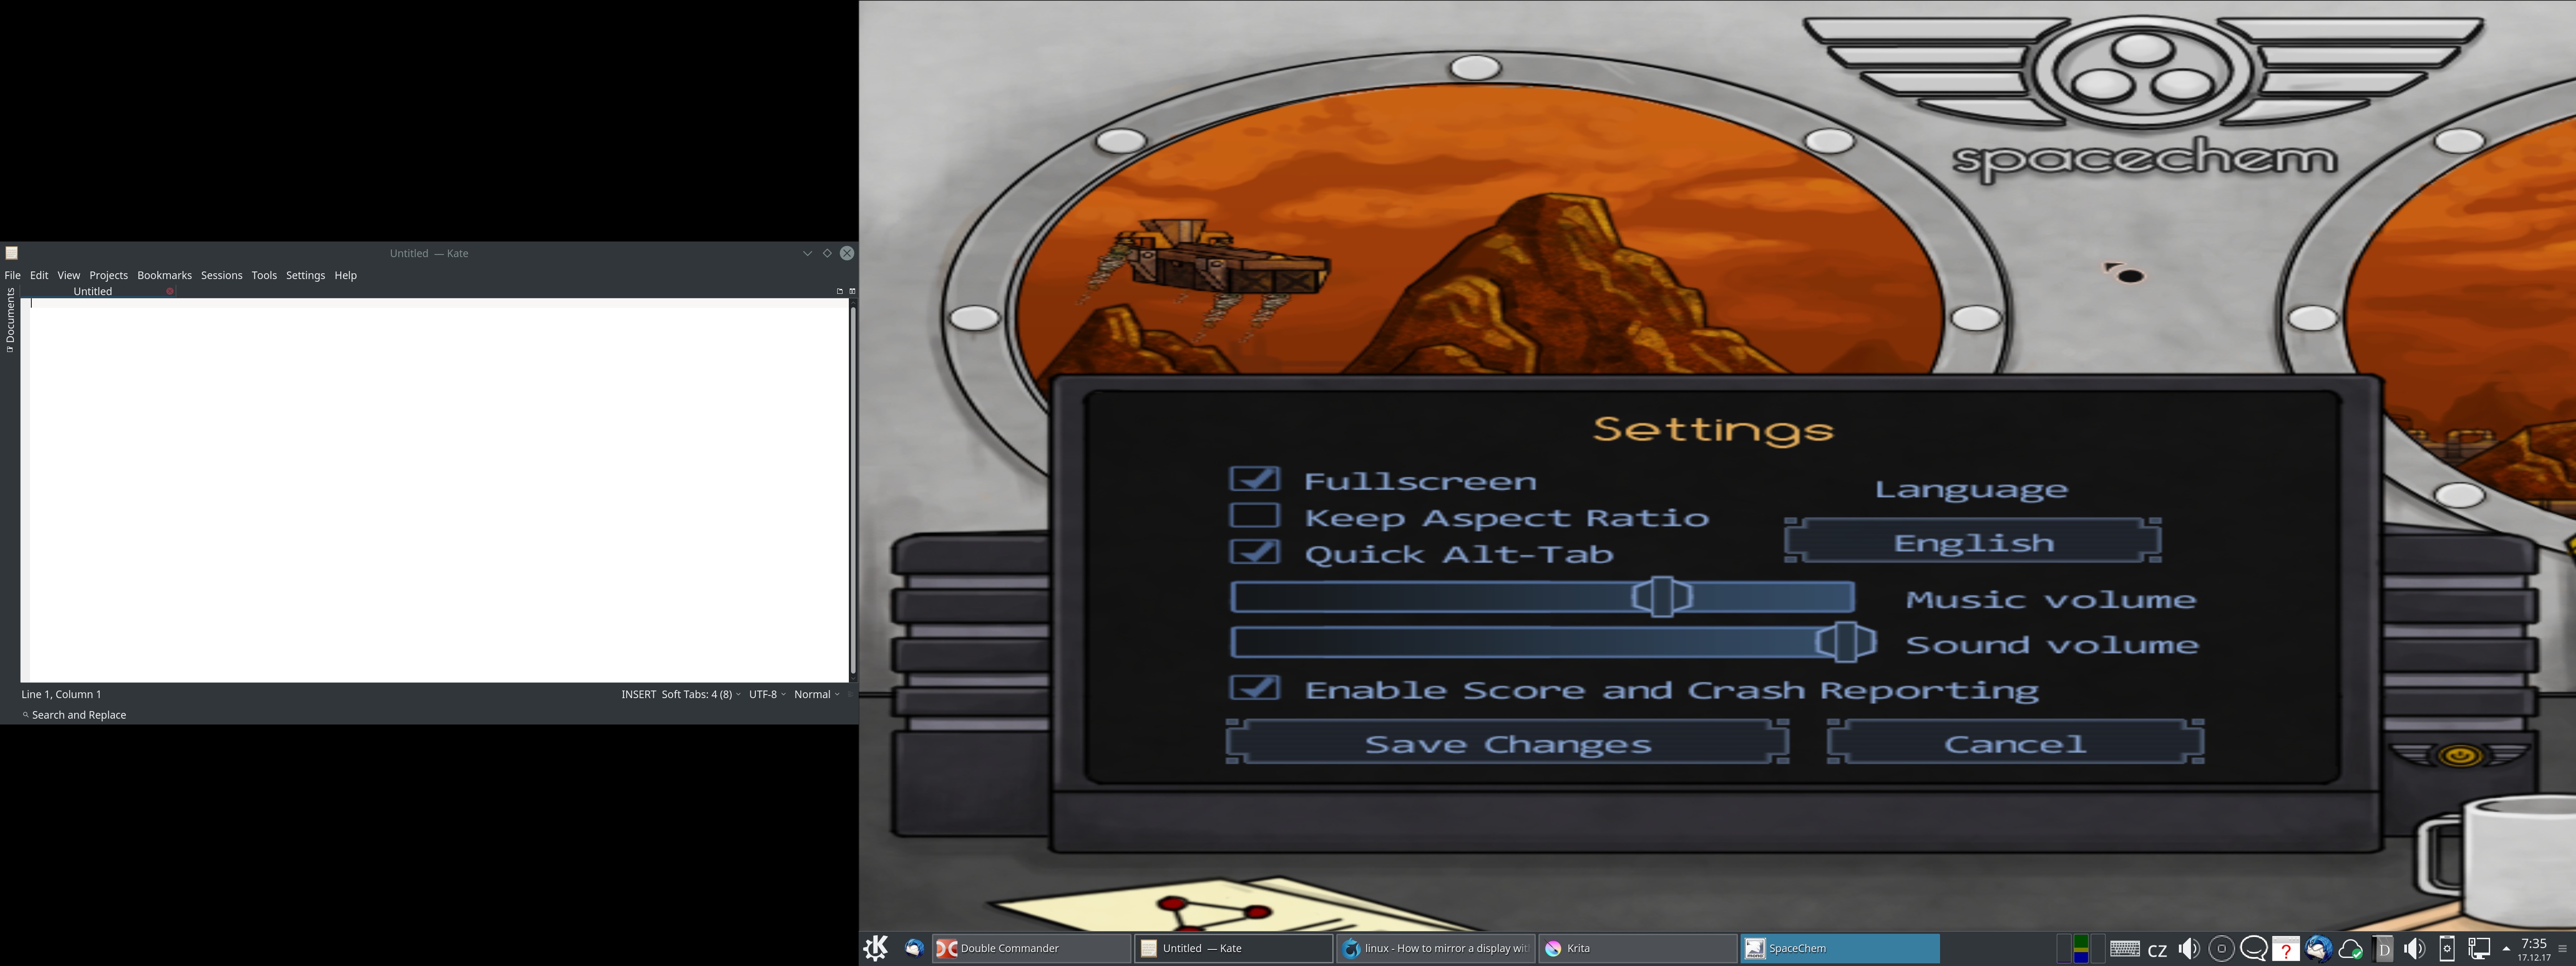
Task: Open Kate Settings menu
Action: coord(305,274)
